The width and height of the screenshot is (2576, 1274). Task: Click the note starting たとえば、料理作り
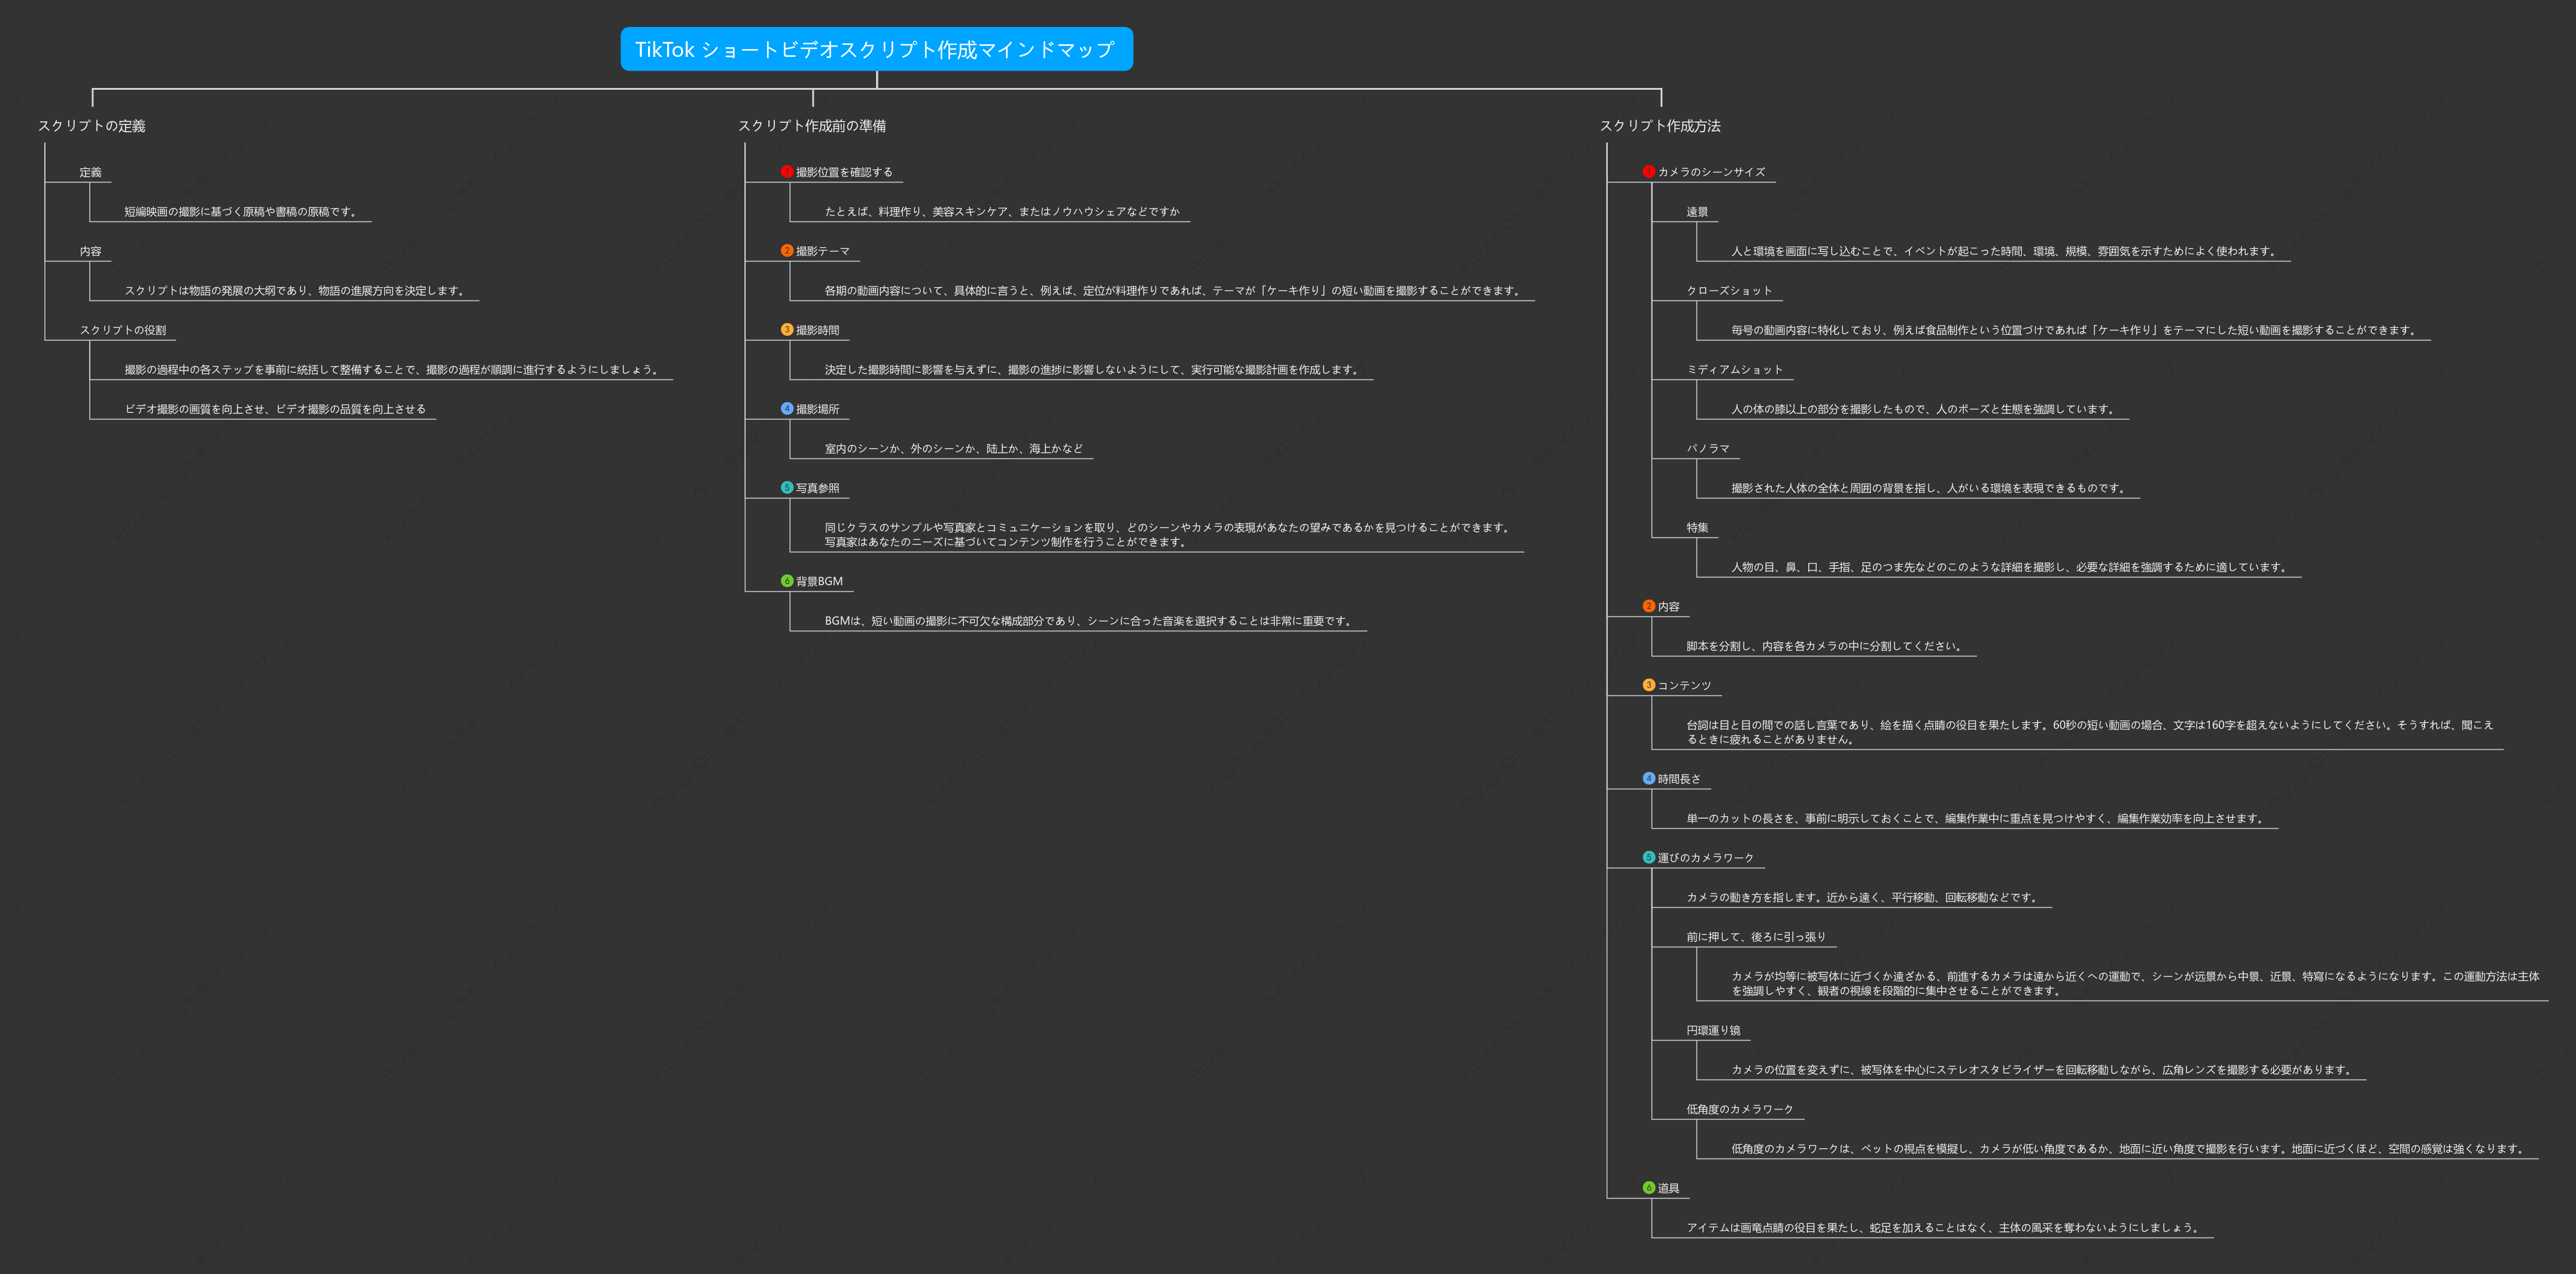[1002, 212]
